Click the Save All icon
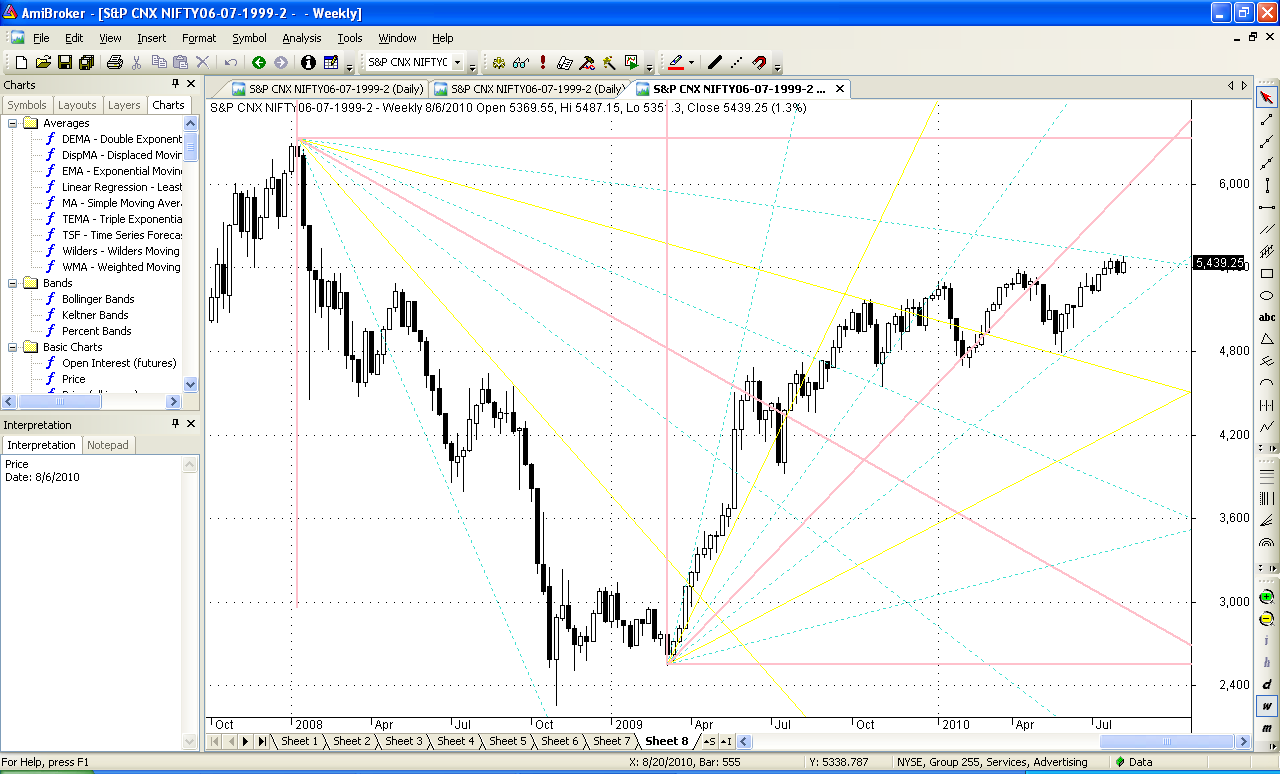This screenshot has height=774, width=1280. 86,62
